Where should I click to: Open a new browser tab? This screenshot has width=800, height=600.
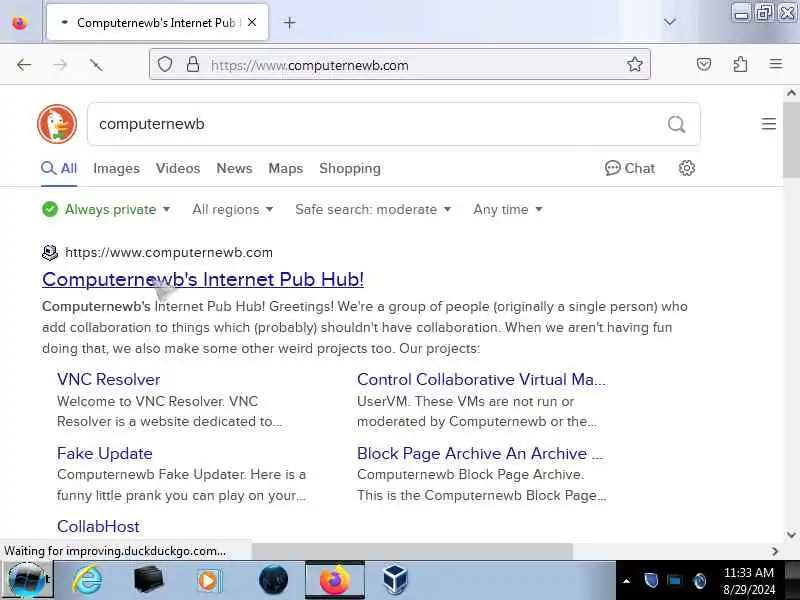click(x=289, y=22)
